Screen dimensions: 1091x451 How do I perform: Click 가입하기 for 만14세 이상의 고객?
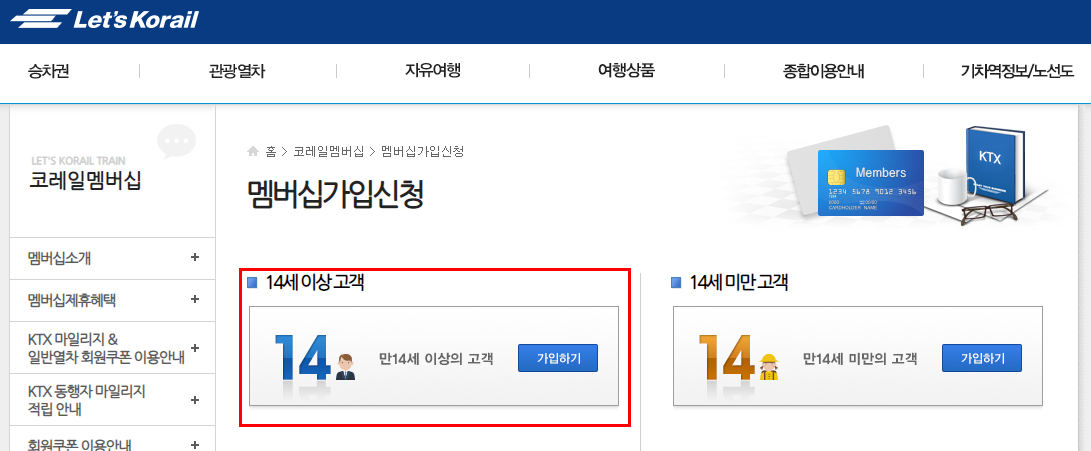click(x=558, y=358)
